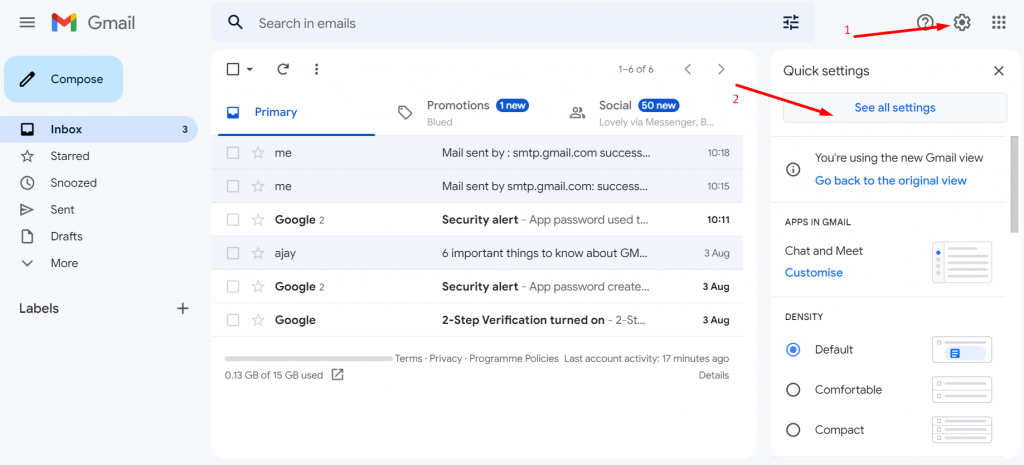Select the 10:15 email from me
Viewport: 1024px width, 465px height.
(233, 186)
